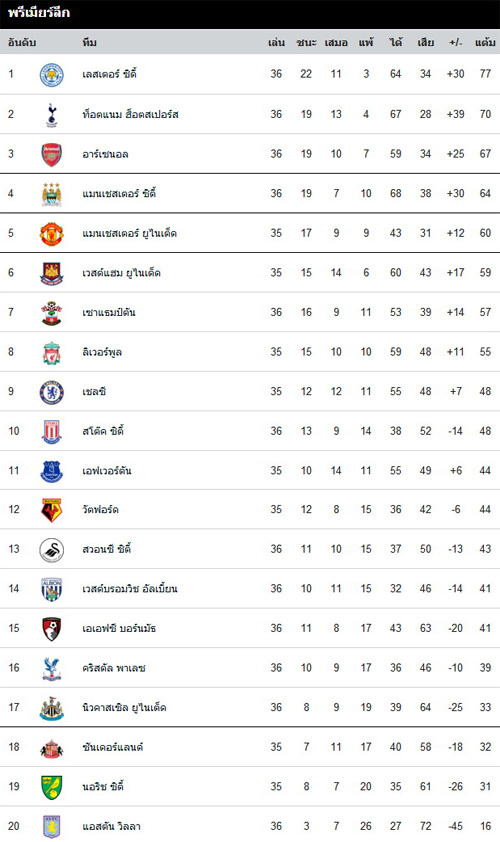
Task: Click the Manchester United crest
Action: [x=52, y=234]
